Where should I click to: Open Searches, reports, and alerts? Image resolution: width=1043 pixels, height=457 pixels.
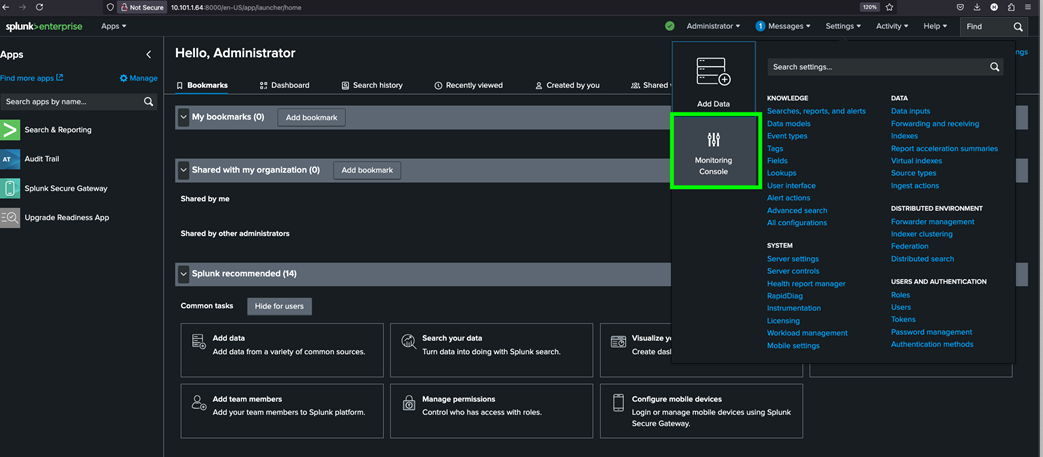pyautogui.click(x=816, y=111)
